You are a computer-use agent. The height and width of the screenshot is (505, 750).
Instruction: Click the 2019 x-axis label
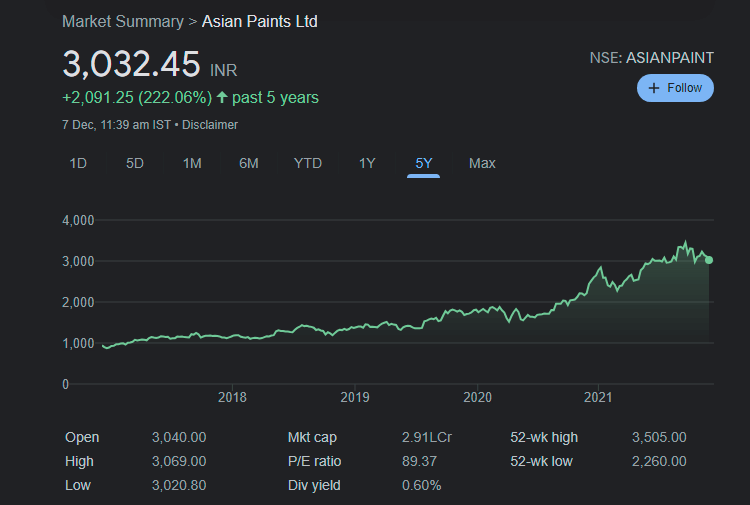click(x=355, y=397)
